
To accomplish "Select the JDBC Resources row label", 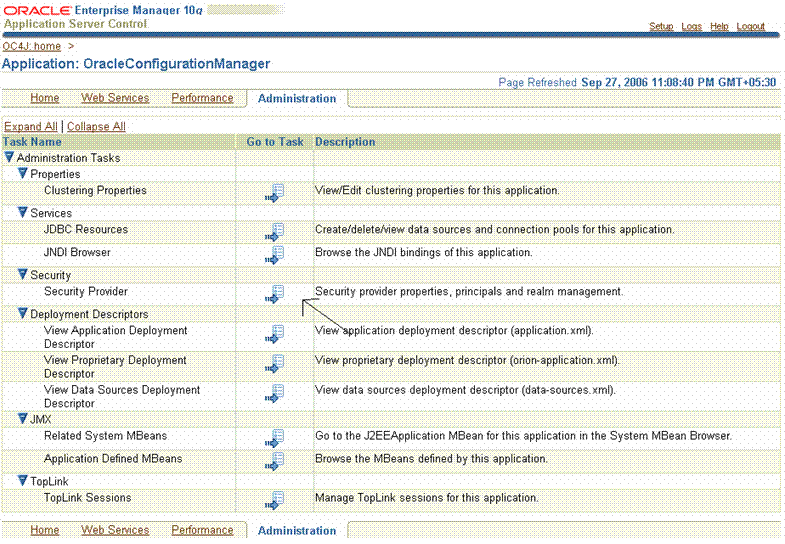I will 86,230.
